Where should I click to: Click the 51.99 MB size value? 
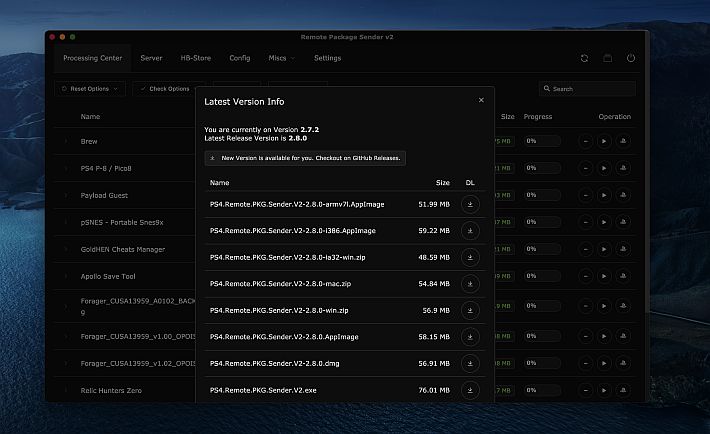(434, 204)
